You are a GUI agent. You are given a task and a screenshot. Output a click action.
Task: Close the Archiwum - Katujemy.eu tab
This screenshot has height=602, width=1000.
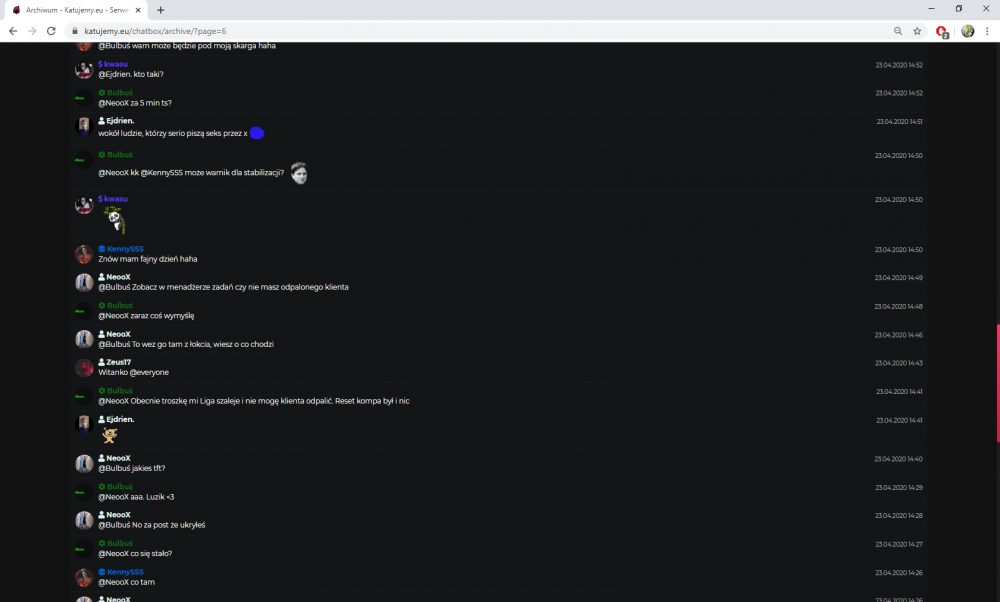coord(138,10)
